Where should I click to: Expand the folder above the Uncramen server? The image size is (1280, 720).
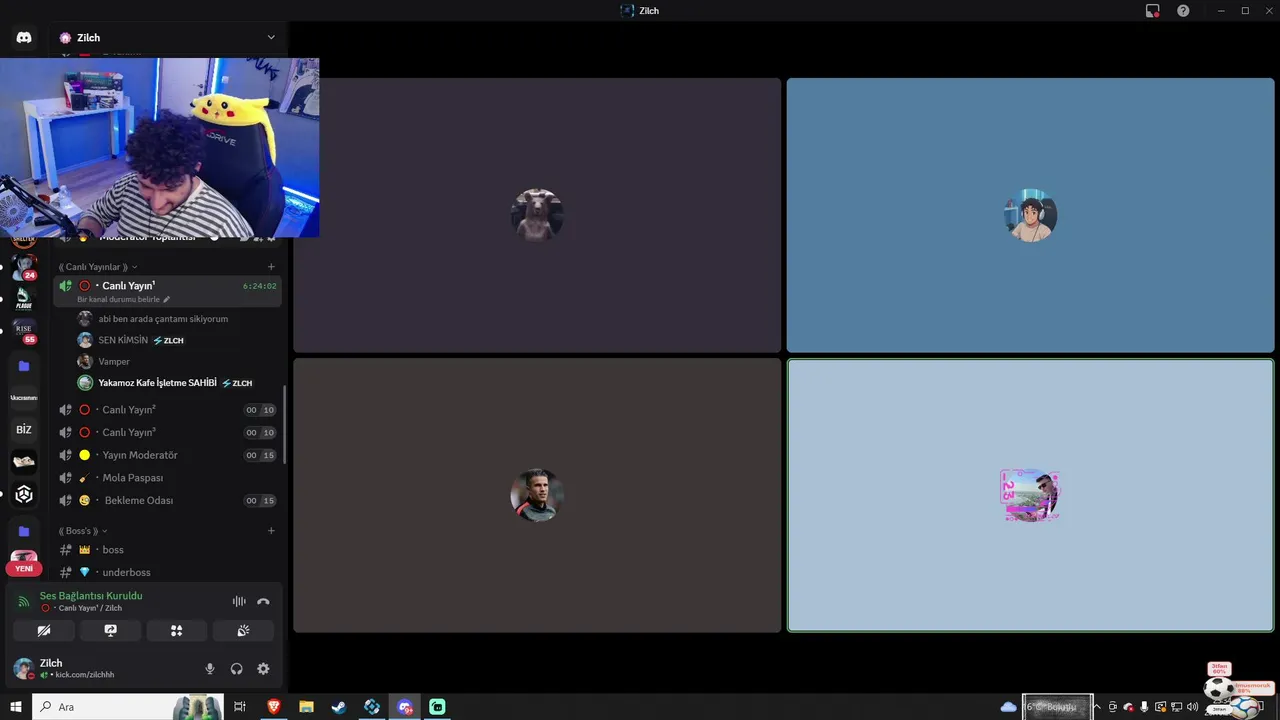click(24, 366)
